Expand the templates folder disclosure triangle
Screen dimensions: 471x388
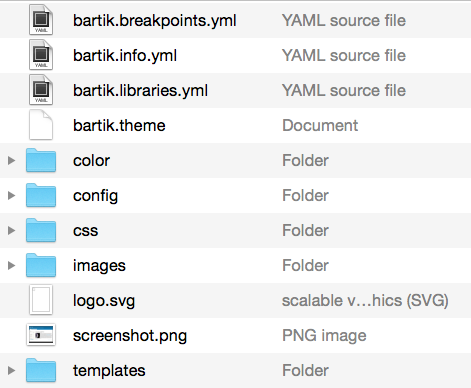[x=11, y=370]
